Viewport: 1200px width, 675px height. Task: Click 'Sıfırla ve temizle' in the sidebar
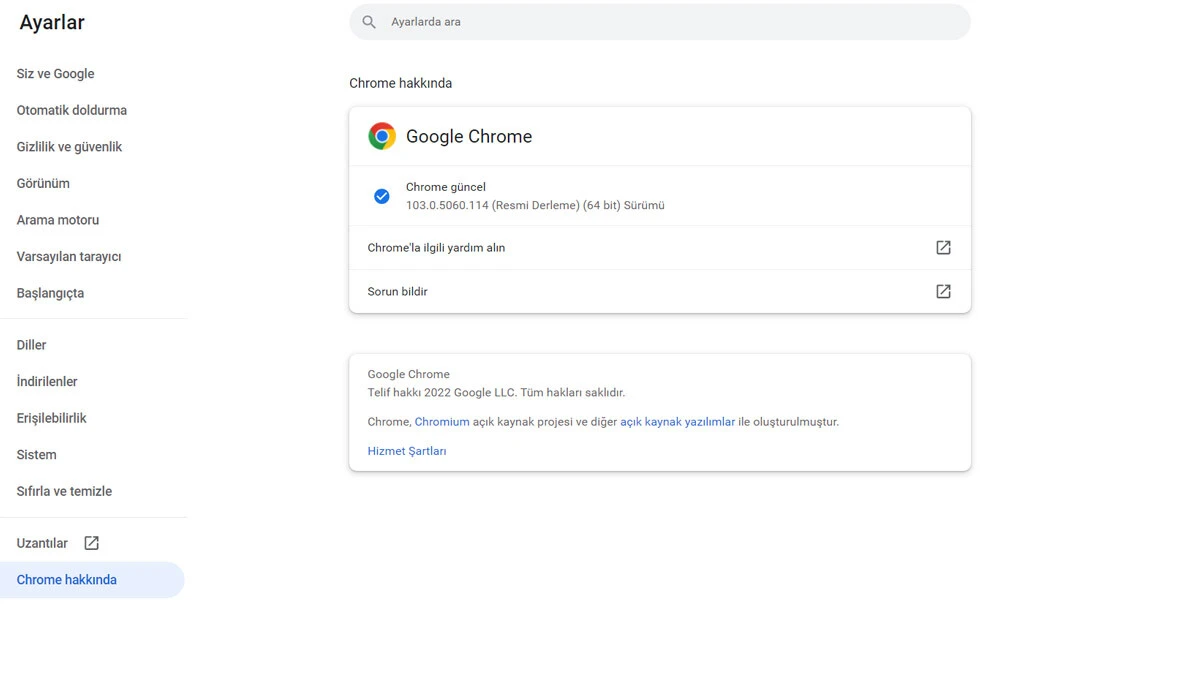click(x=63, y=491)
